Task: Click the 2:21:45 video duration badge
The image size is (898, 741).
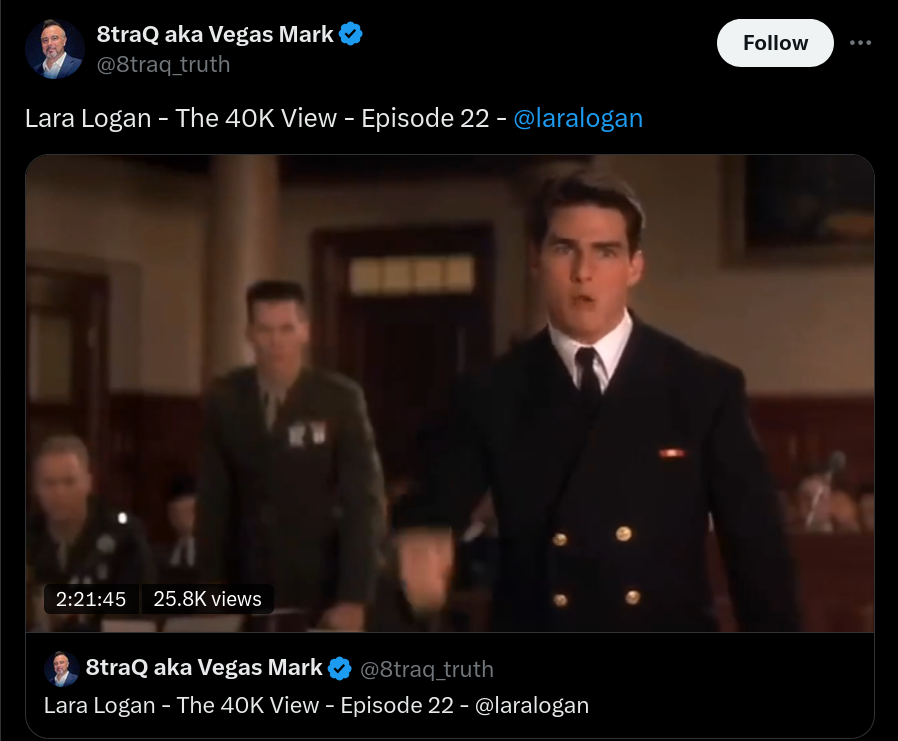Action: pos(91,599)
